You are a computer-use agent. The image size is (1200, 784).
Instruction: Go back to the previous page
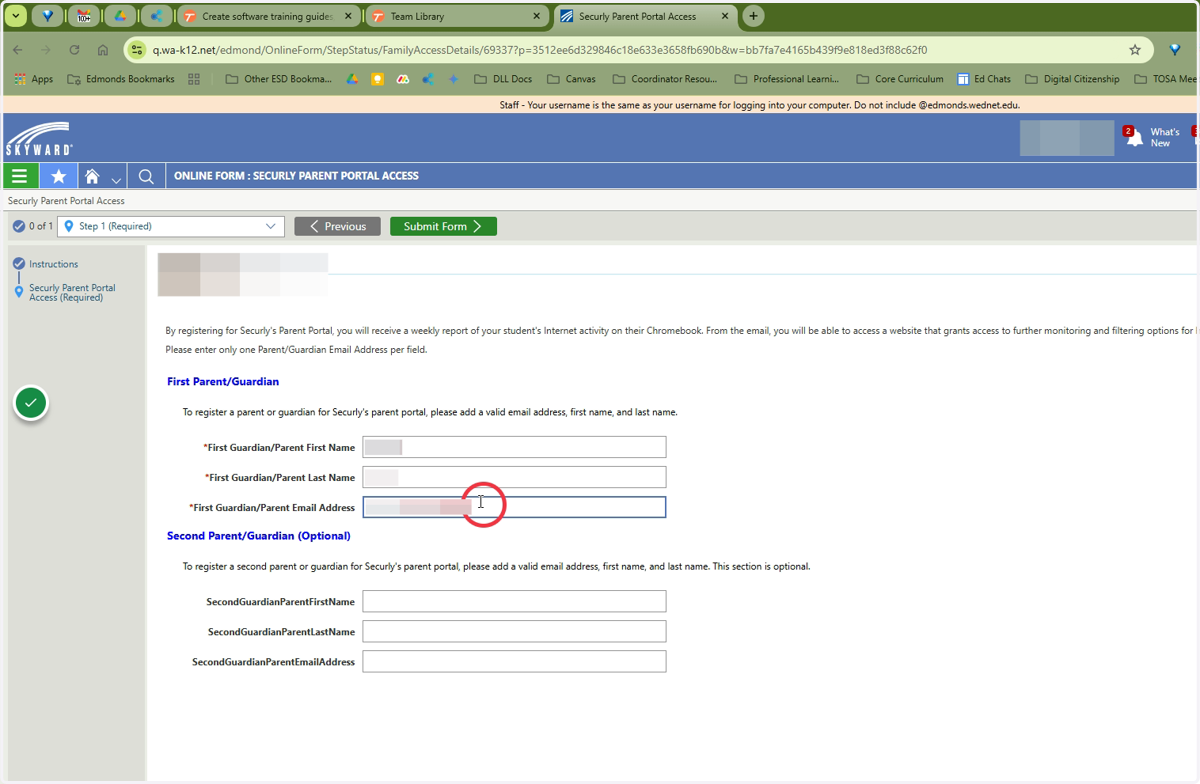click(17, 50)
